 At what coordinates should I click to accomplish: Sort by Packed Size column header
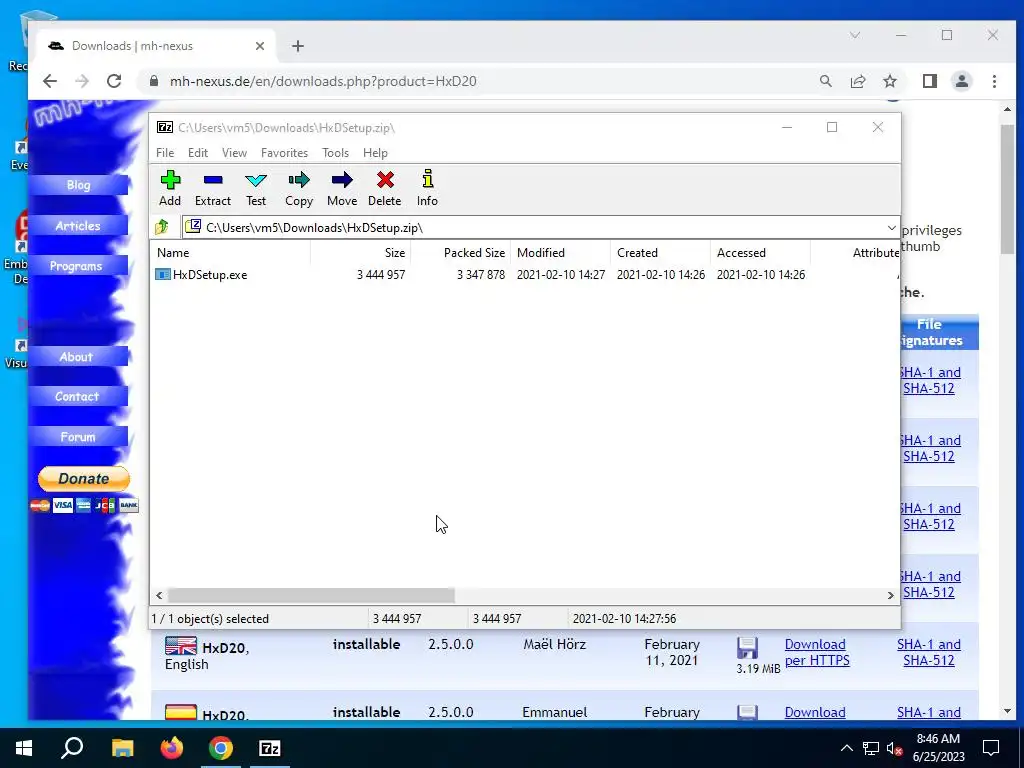460,253
